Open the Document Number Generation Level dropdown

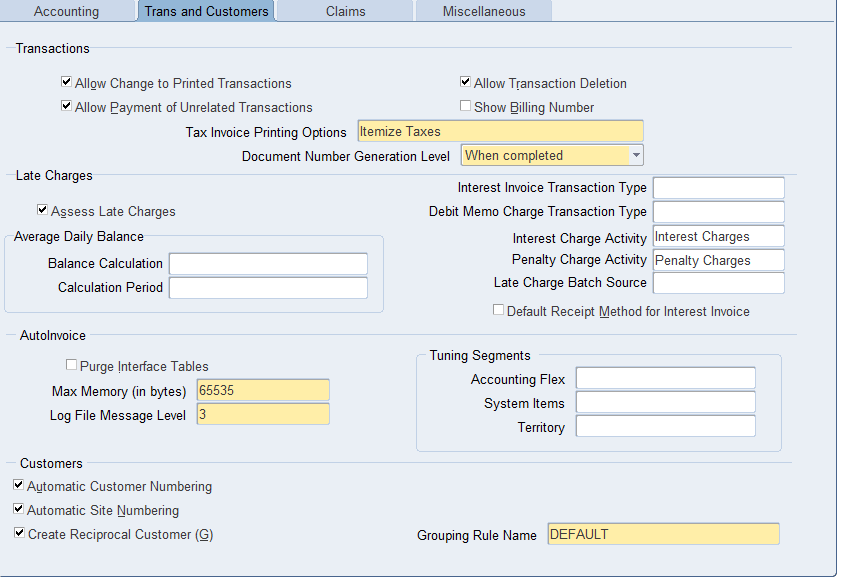tap(636, 155)
